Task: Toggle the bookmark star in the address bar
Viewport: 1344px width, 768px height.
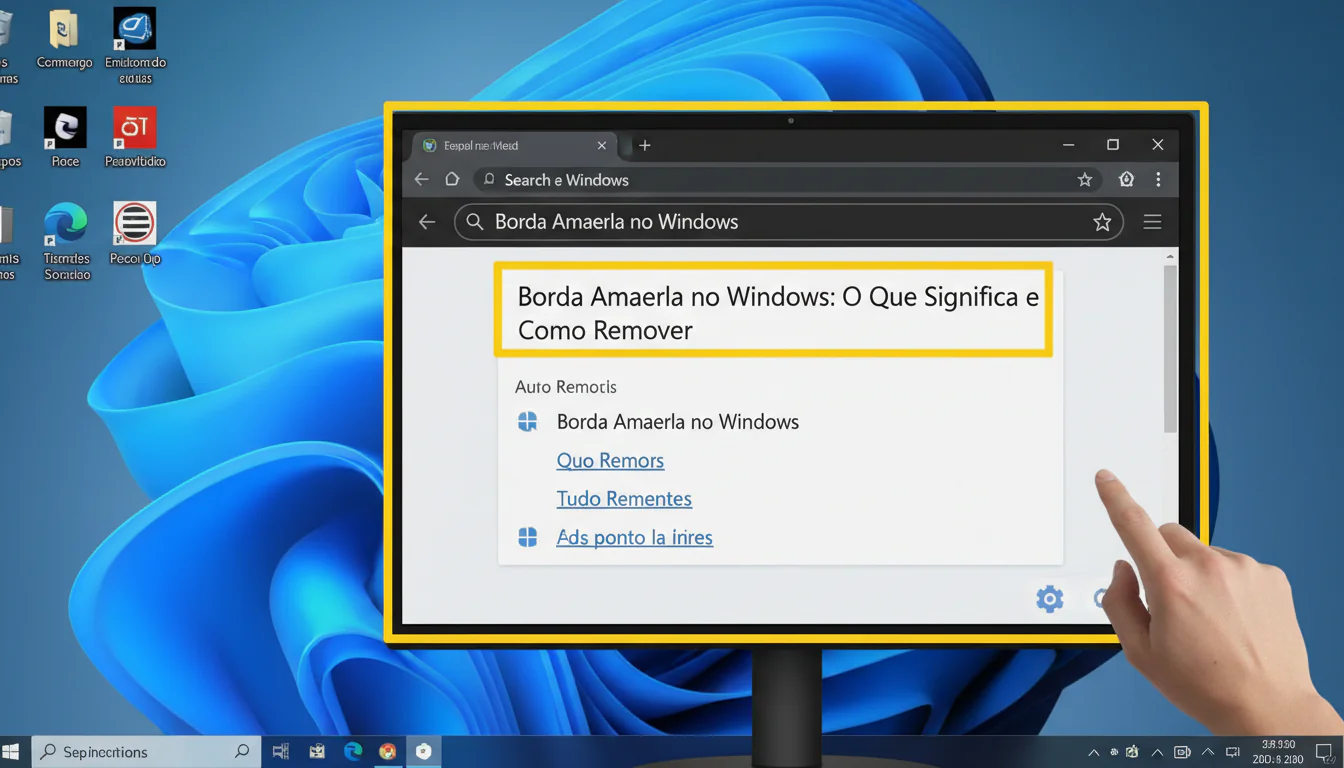Action: coord(1085,179)
